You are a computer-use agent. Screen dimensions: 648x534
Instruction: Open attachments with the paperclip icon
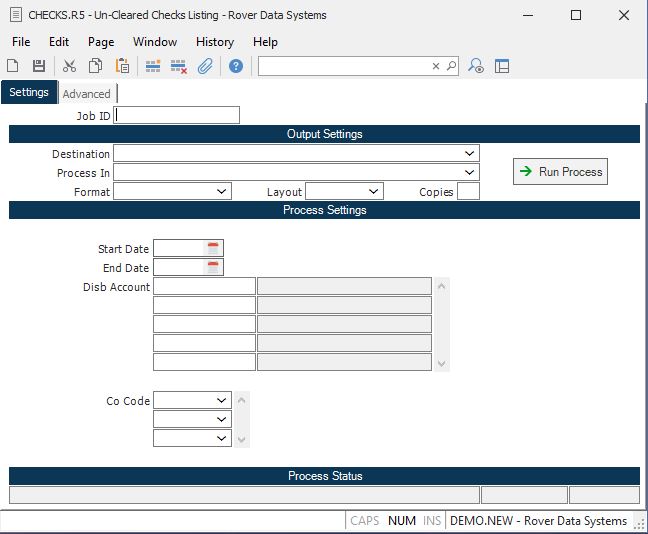click(205, 66)
